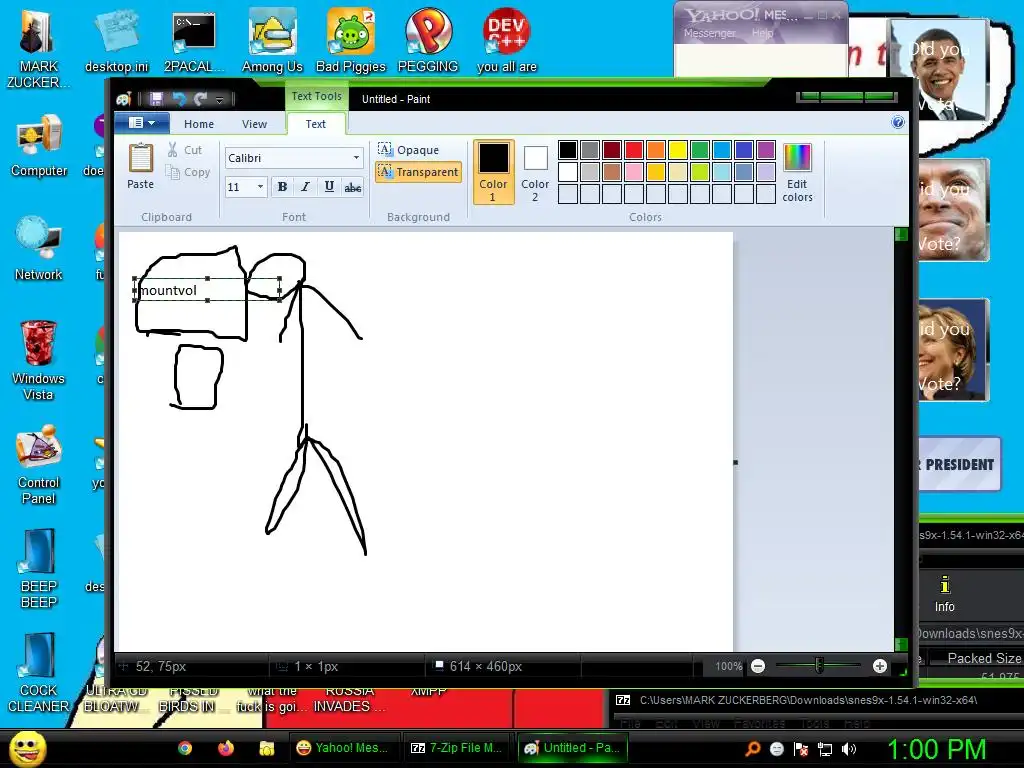1024x768 pixels.
Task: Select the Text ribbon tab
Action: [x=315, y=124]
